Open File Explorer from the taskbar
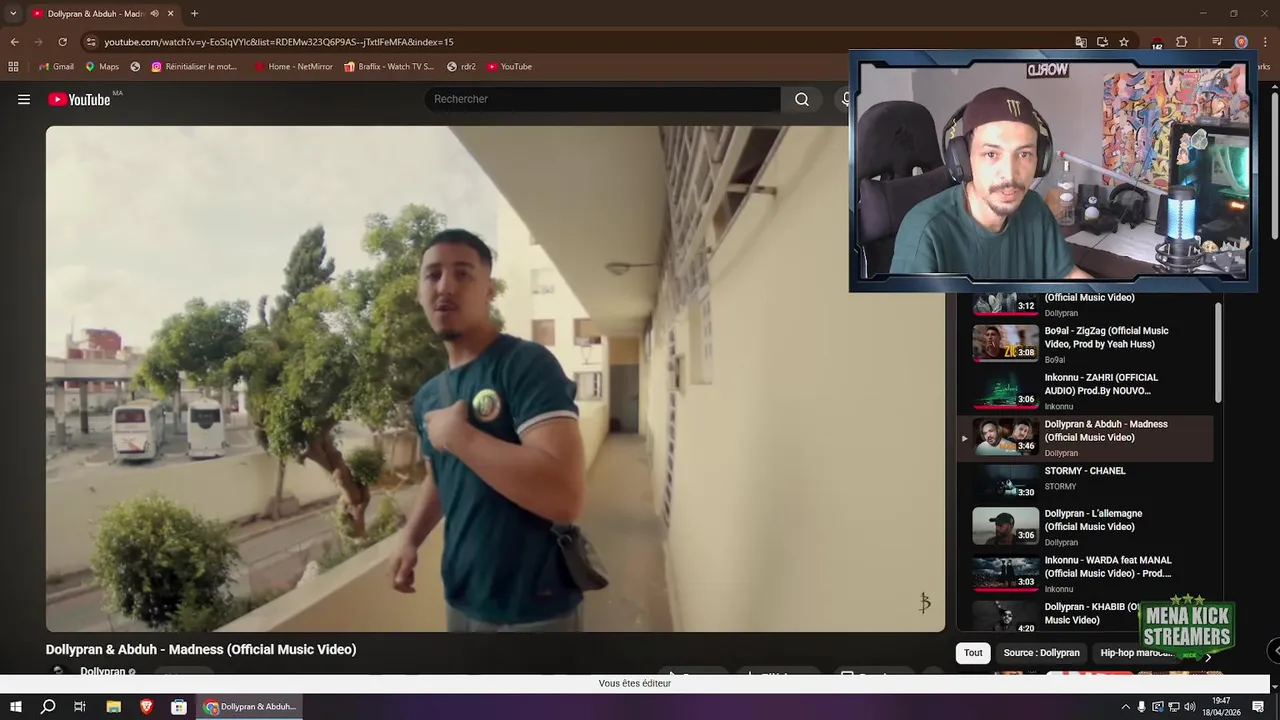1280x720 pixels. click(114, 707)
